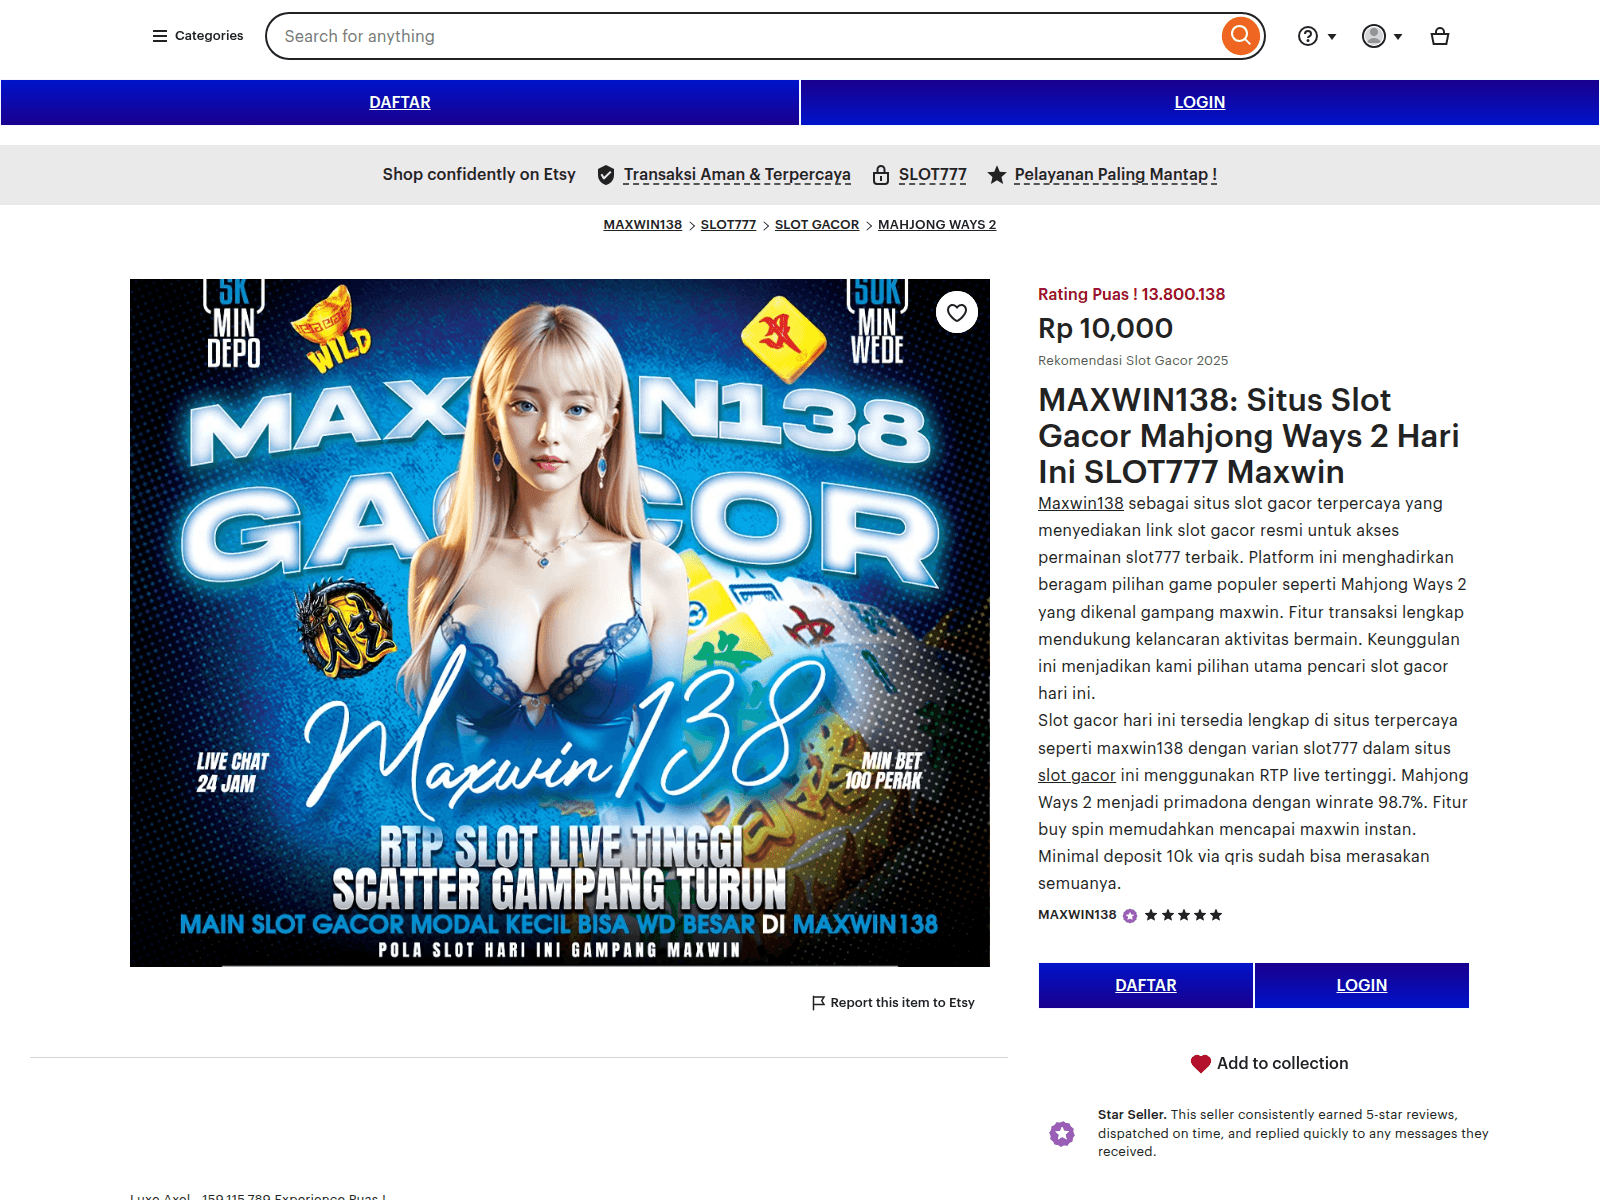The height and width of the screenshot is (1200, 1600).
Task: Click Shop confidently on Etsy text
Action: pos(479,175)
